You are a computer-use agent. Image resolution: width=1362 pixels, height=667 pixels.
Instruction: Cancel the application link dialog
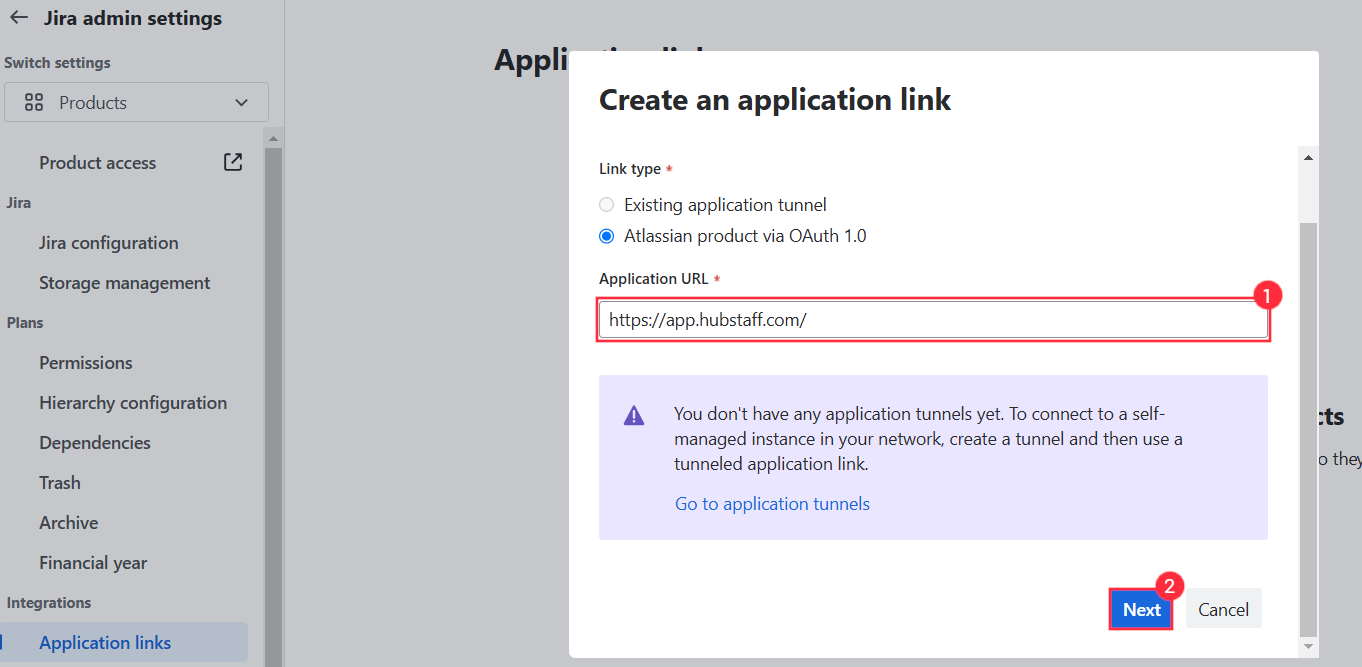[x=1224, y=609]
